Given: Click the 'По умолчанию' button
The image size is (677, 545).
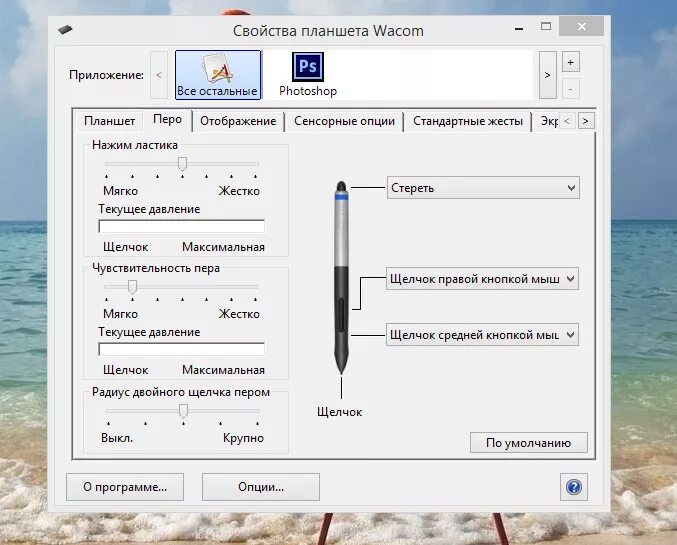Looking at the screenshot, I should click(528, 443).
